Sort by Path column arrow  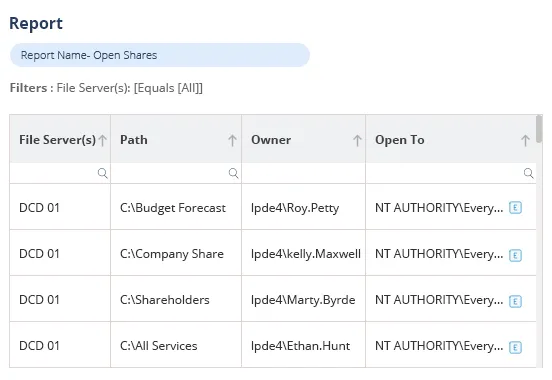pyautogui.click(x=232, y=140)
